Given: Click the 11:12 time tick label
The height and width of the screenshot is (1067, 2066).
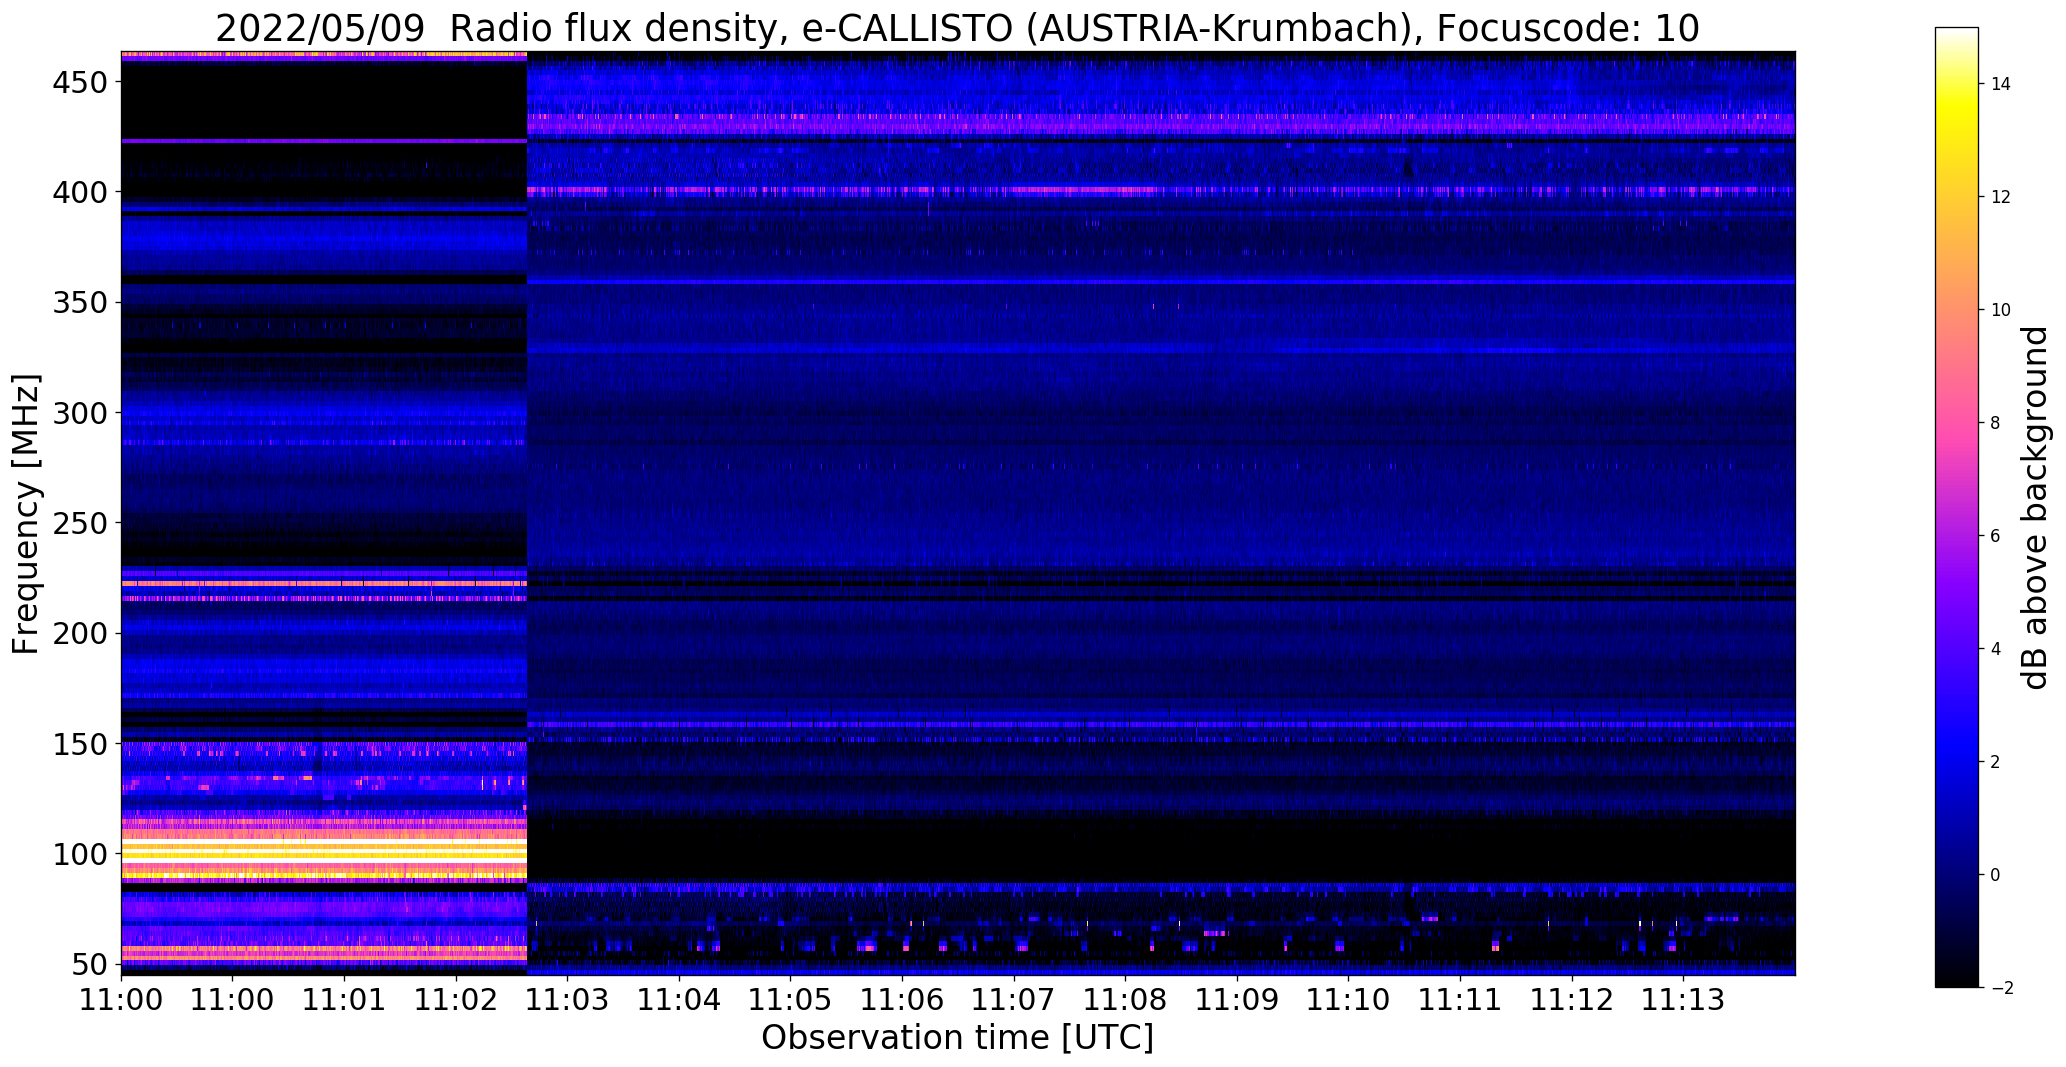Looking at the screenshot, I should coord(1571,999).
